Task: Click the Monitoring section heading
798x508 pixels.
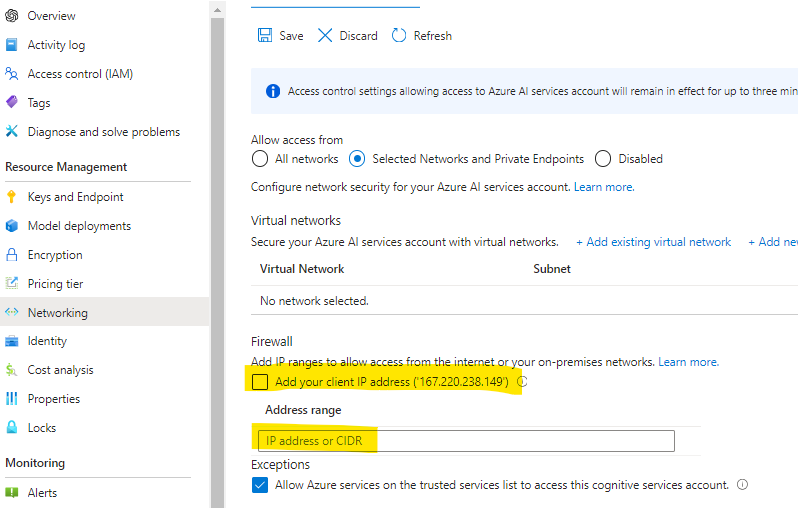Action: [35, 463]
